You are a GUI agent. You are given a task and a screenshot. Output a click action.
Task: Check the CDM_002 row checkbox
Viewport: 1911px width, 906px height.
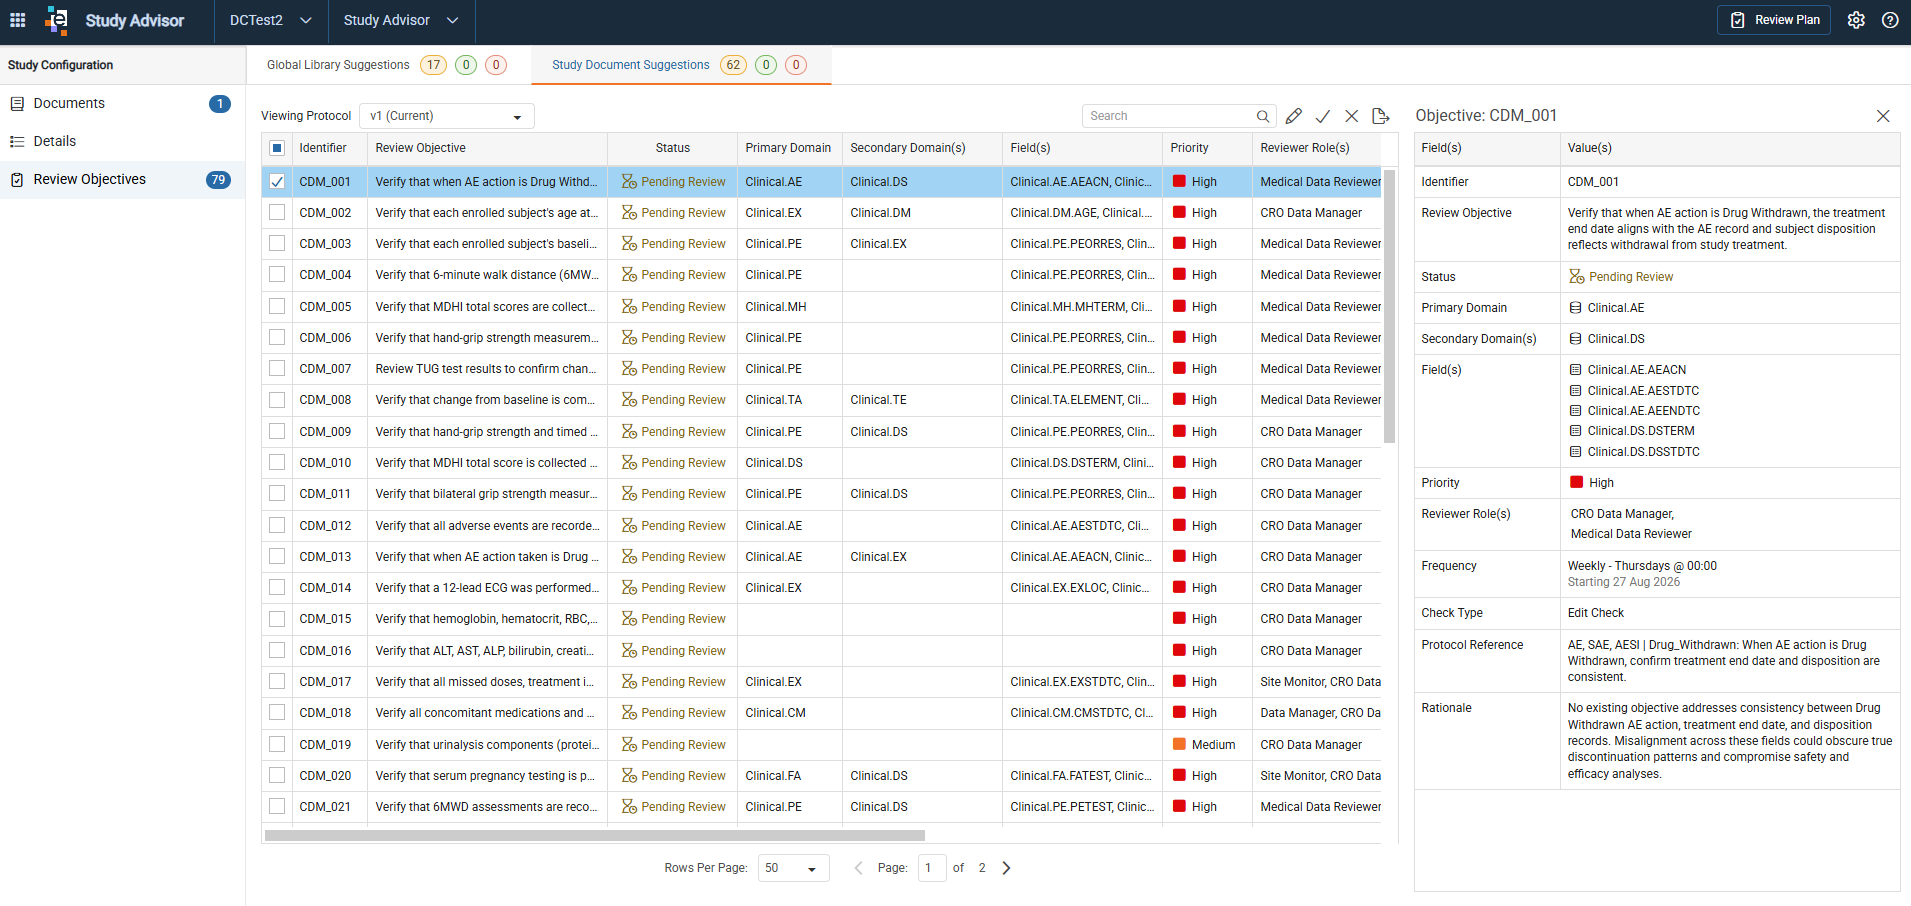(x=277, y=213)
